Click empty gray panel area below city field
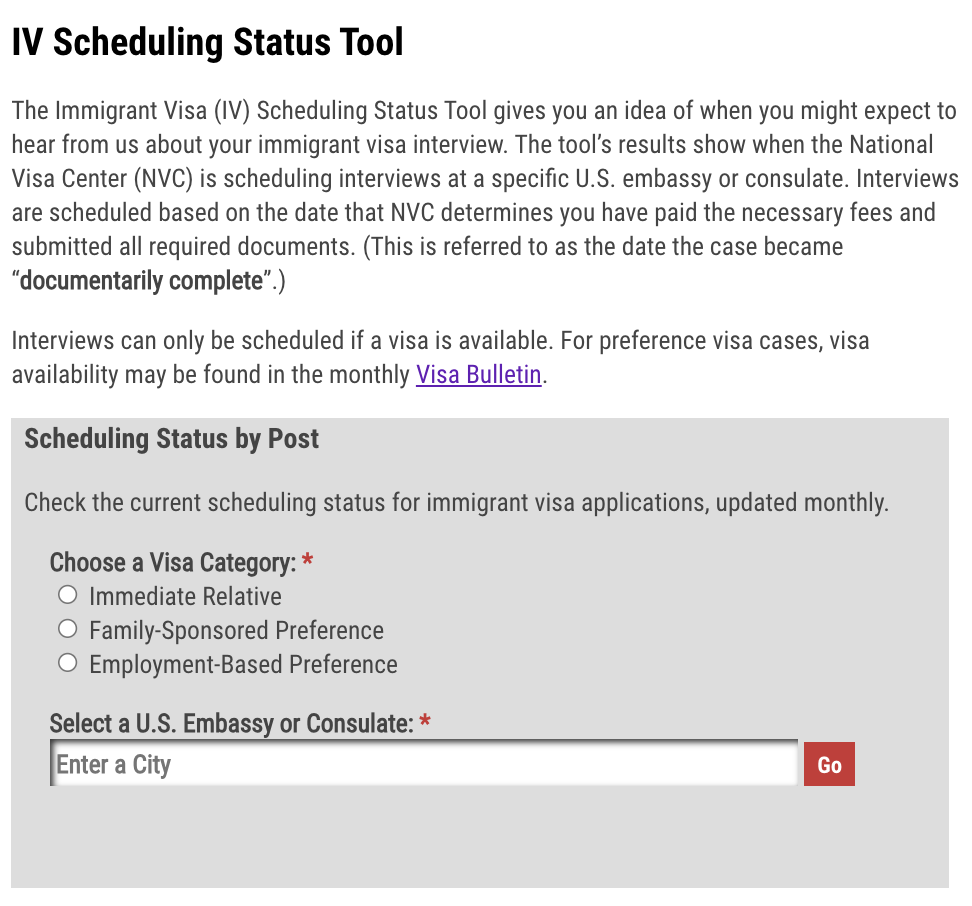This screenshot has height=906, width=972. tap(480, 840)
